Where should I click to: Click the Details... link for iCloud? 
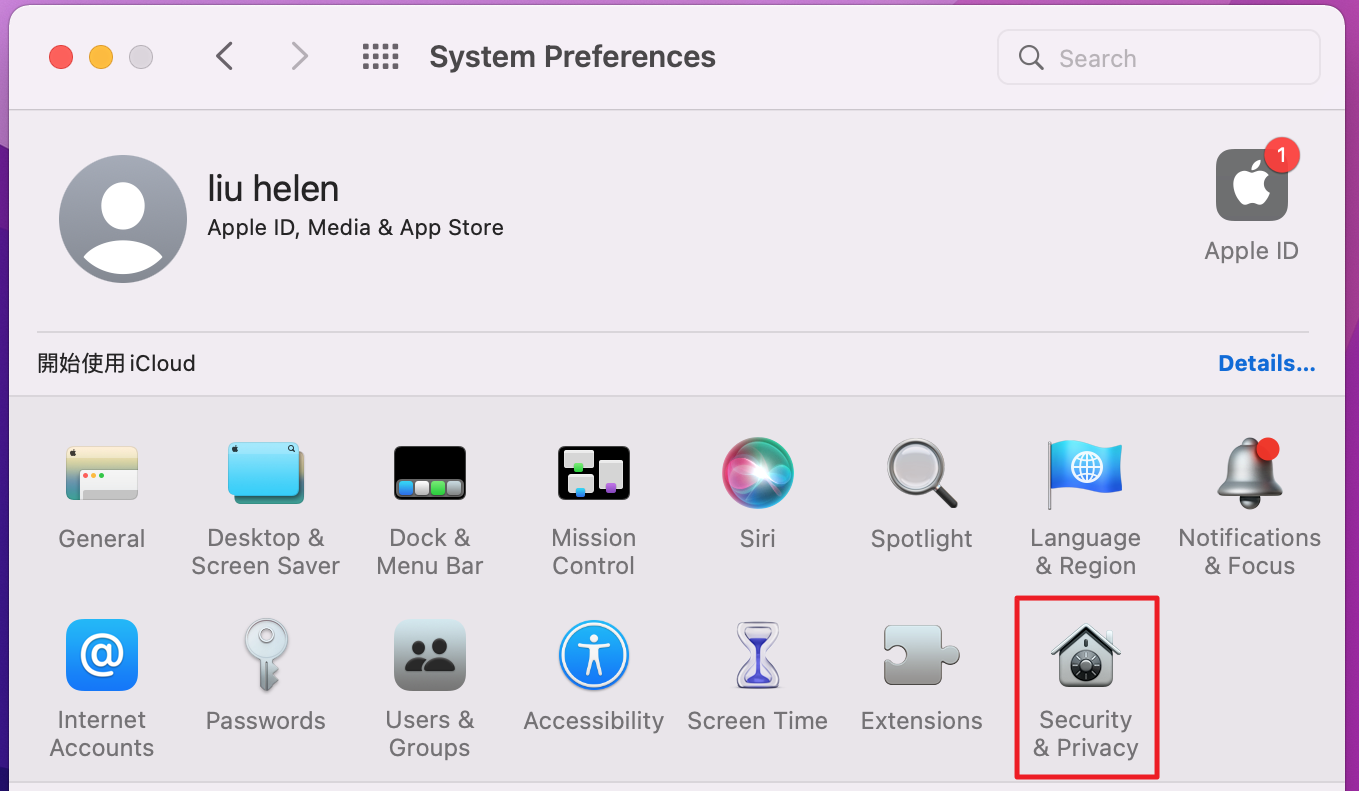(x=1266, y=364)
